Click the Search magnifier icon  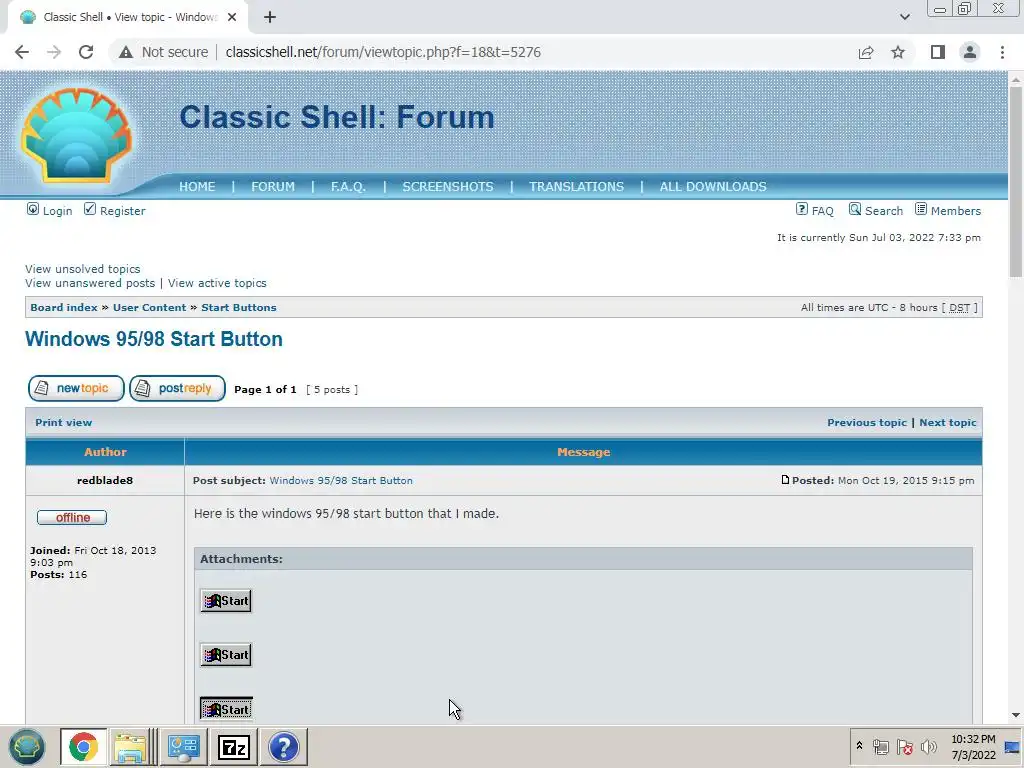[855, 209]
